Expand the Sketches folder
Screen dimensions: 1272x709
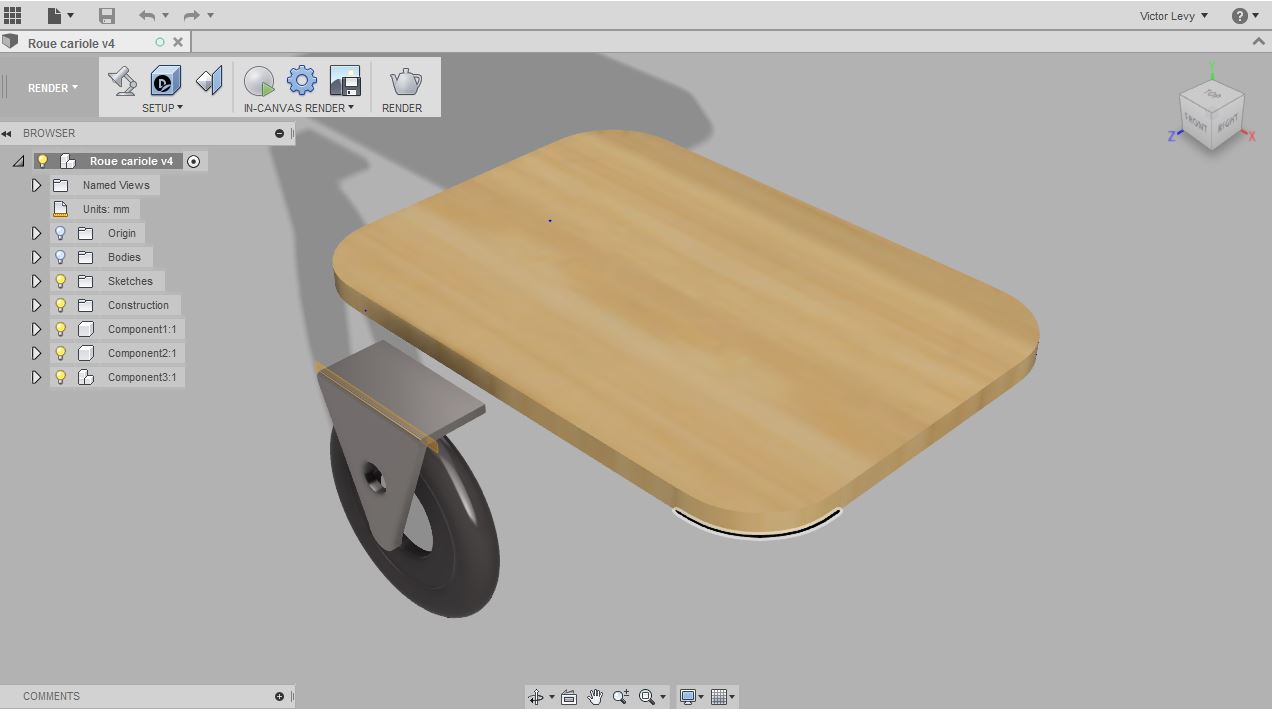(x=36, y=281)
